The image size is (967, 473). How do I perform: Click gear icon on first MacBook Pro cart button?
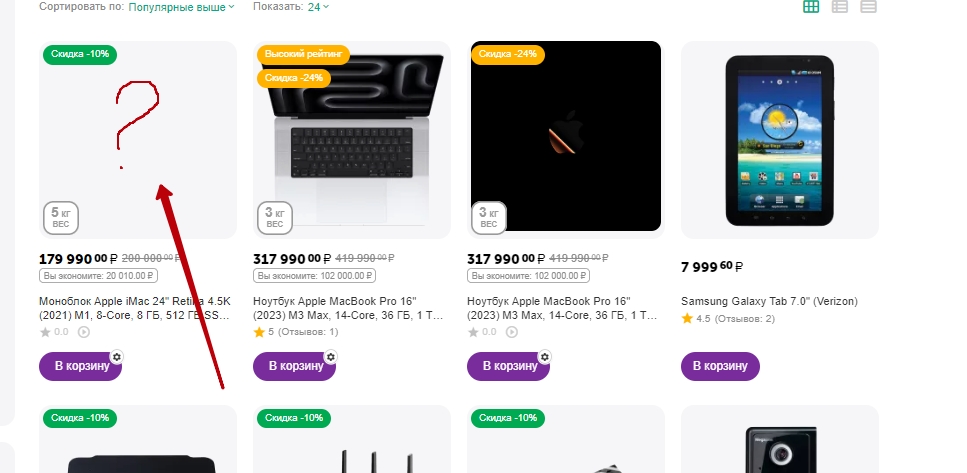pyautogui.click(x=331, y=356)
